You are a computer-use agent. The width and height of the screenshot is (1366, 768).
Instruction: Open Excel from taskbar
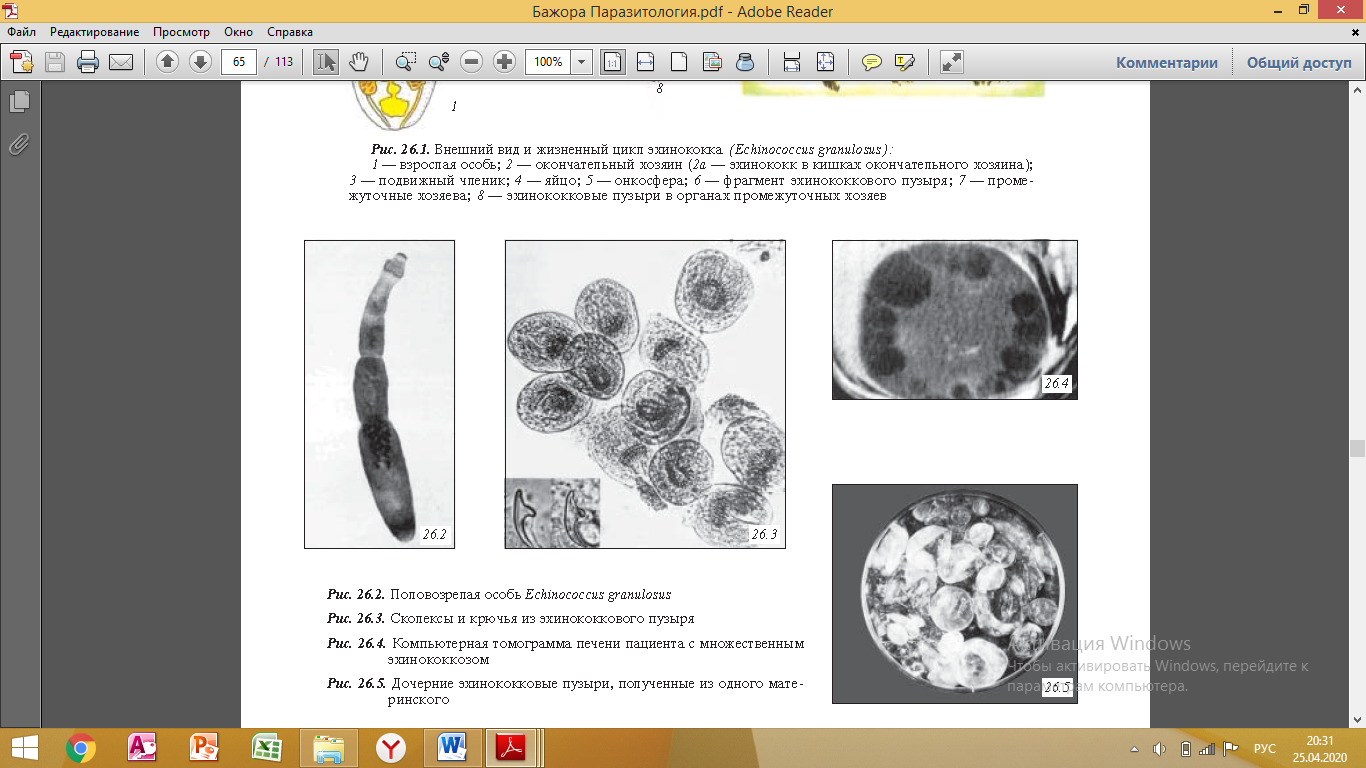pos(266,747)
